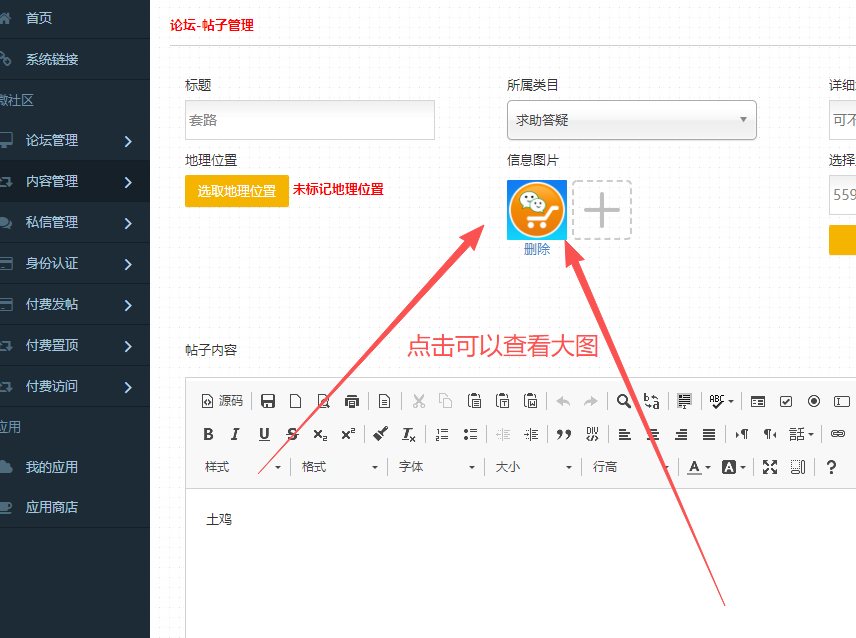Click the 删除 link under the image
The image size is (856, 638).
click(x=537, y=250)
